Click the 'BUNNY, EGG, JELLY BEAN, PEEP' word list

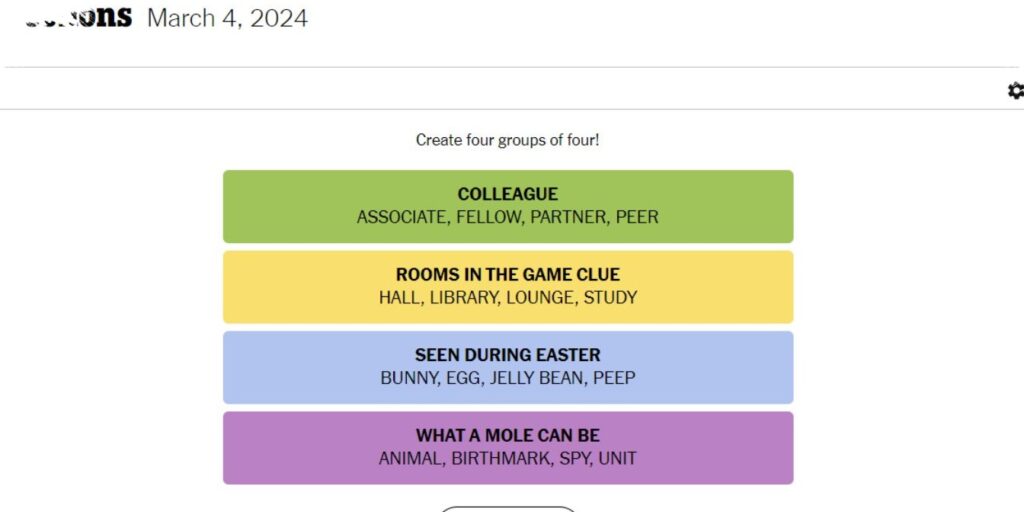point(507,378)
